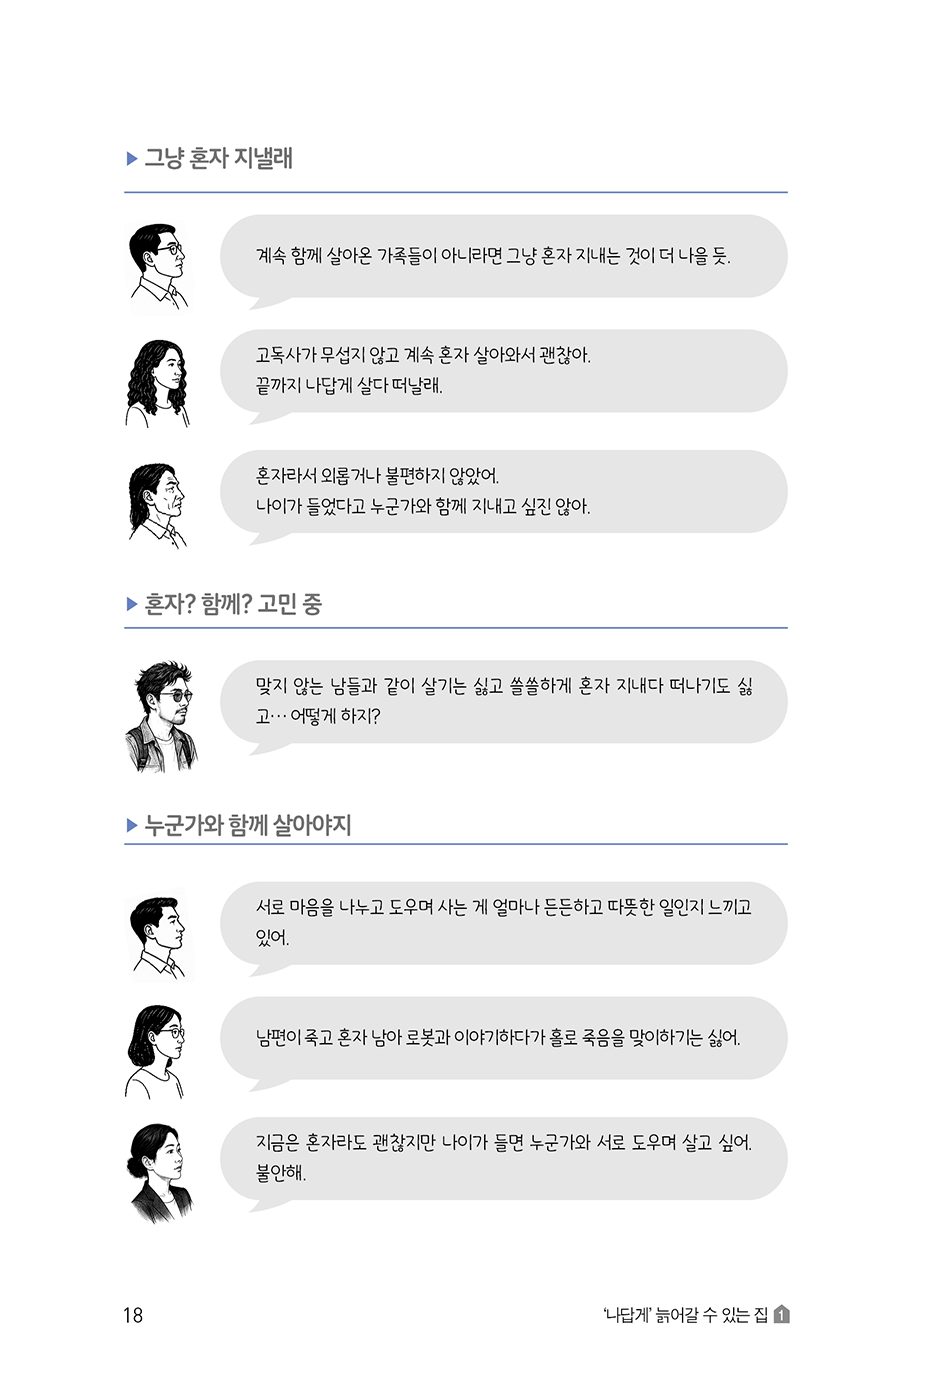Click the woman with hair bun avatar
Viewport: 950px width, 1400px height.
pos(160,1174)
